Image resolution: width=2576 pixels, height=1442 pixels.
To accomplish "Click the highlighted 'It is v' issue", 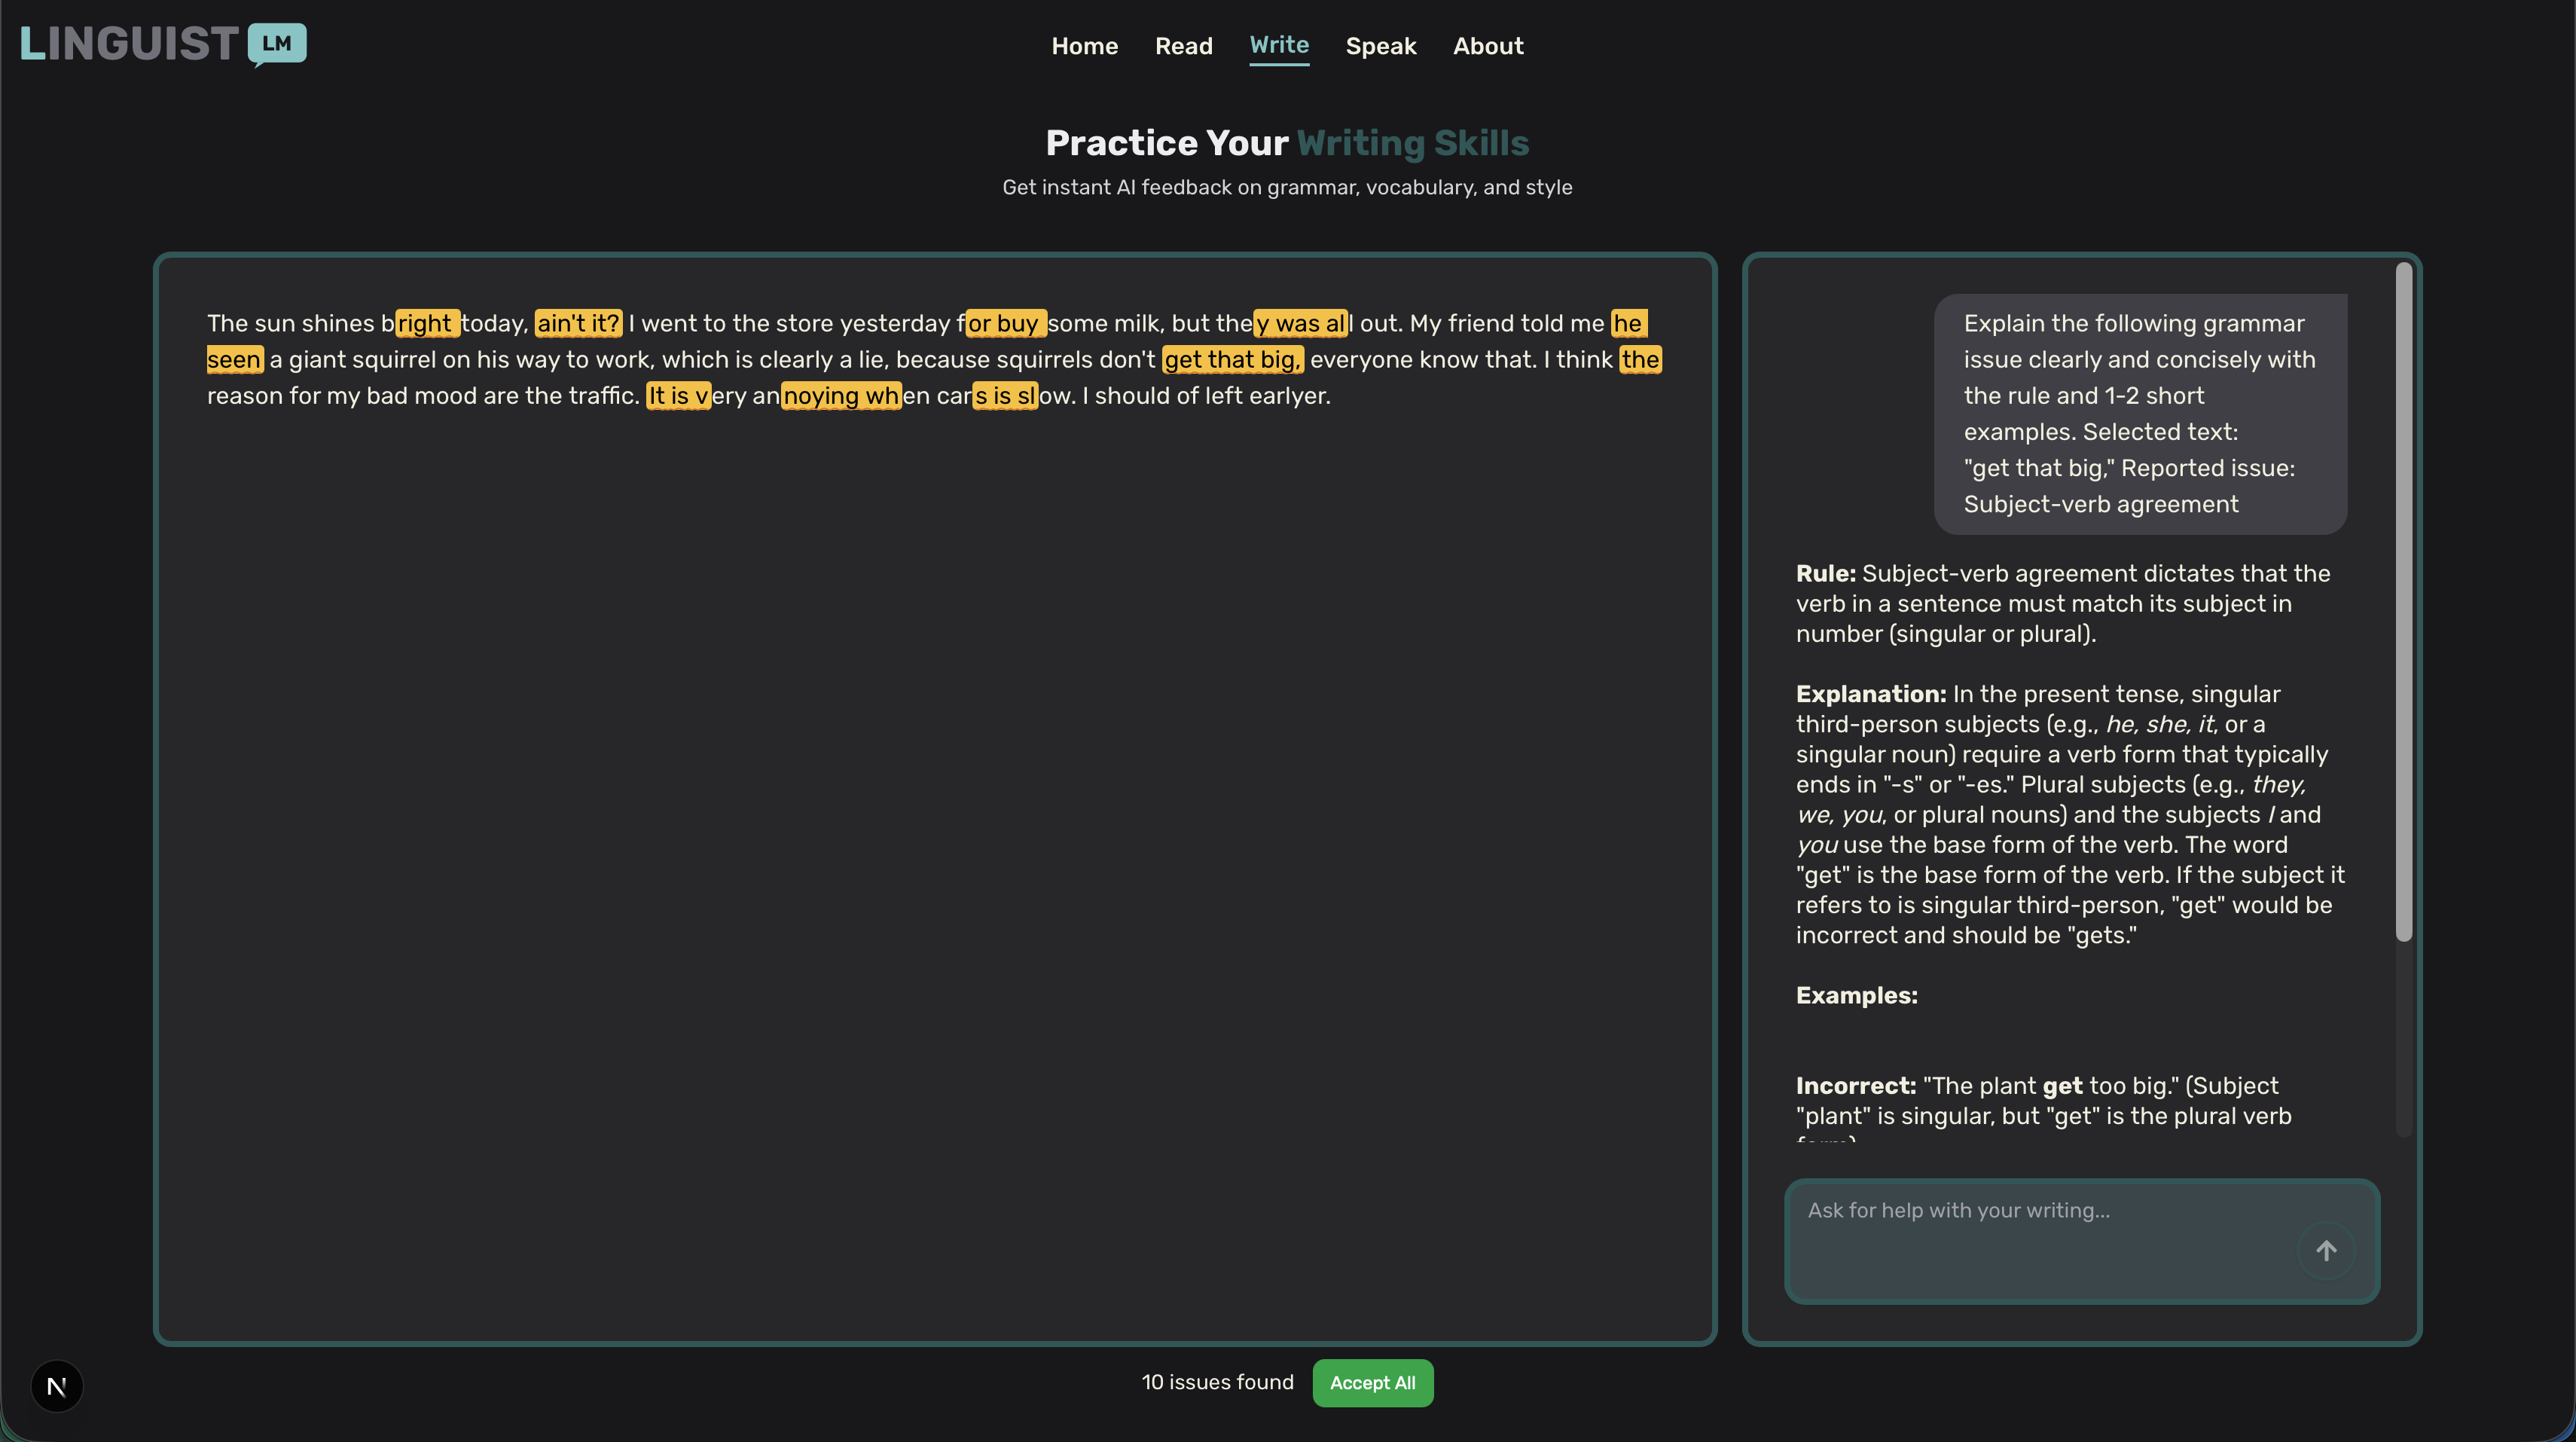I will coord(677,395).
